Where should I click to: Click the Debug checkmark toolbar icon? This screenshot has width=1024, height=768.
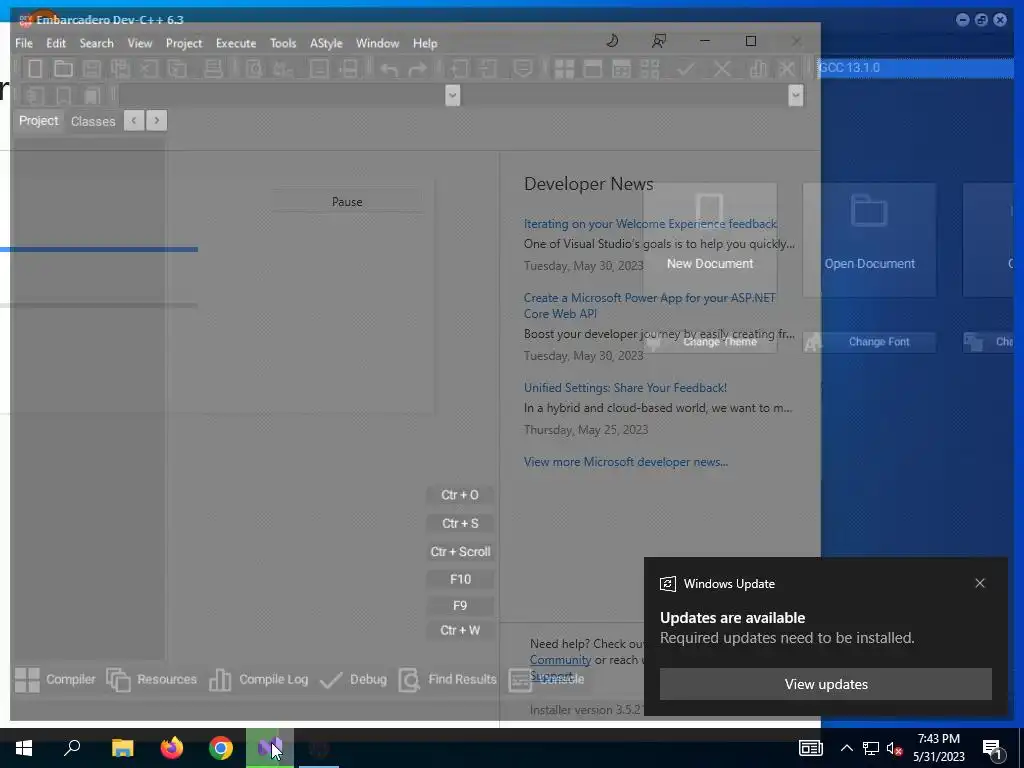[686, 69]
